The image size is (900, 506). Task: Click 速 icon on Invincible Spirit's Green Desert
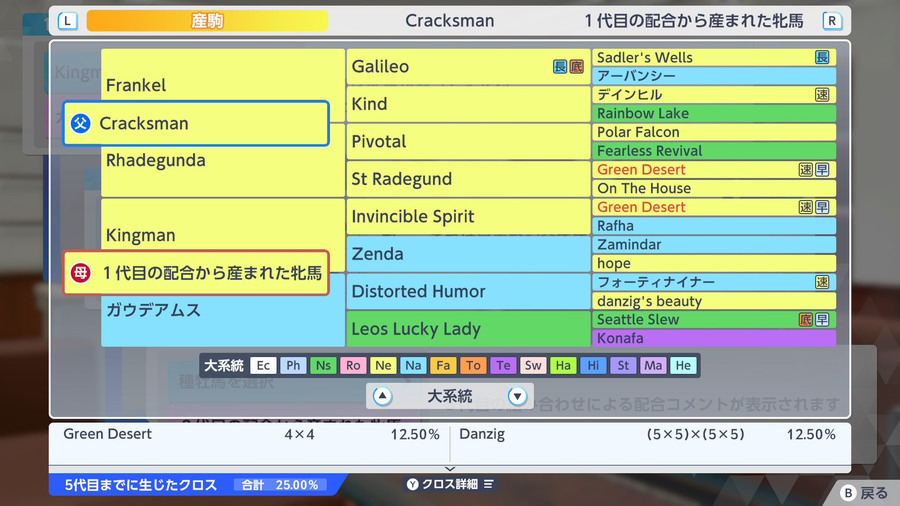tap(806, 207)
